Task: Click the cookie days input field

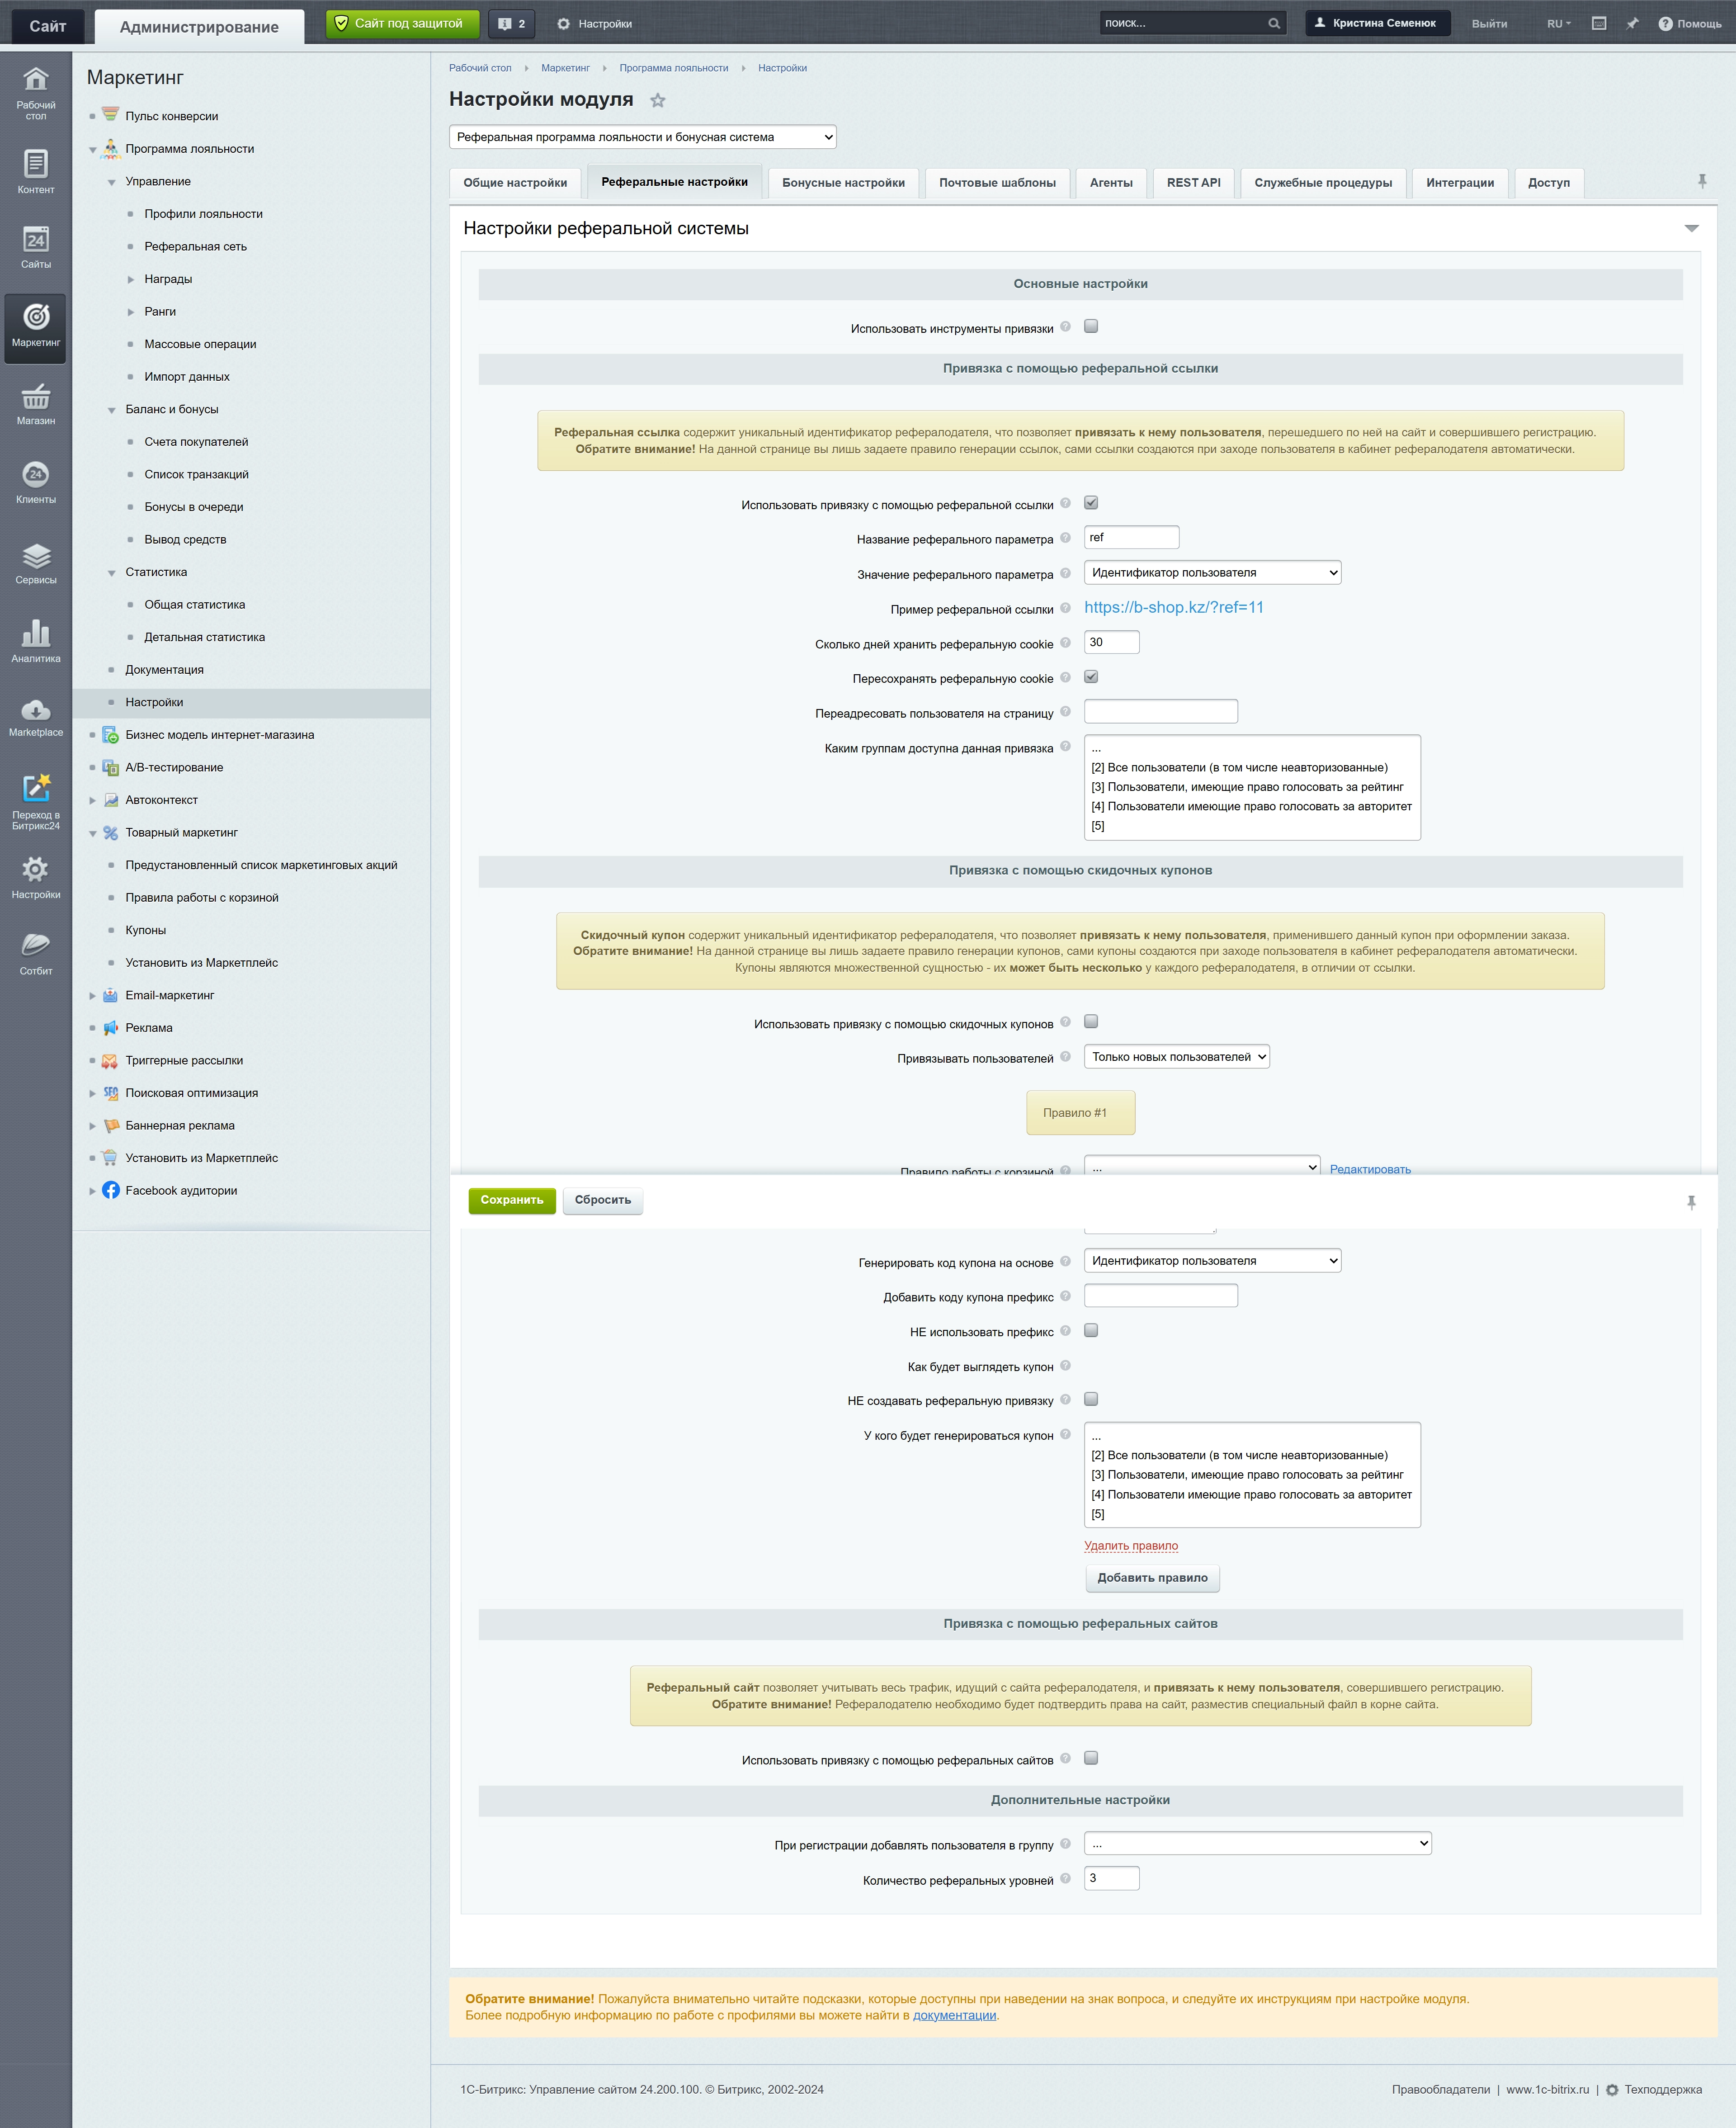Action: point(1111,642)
